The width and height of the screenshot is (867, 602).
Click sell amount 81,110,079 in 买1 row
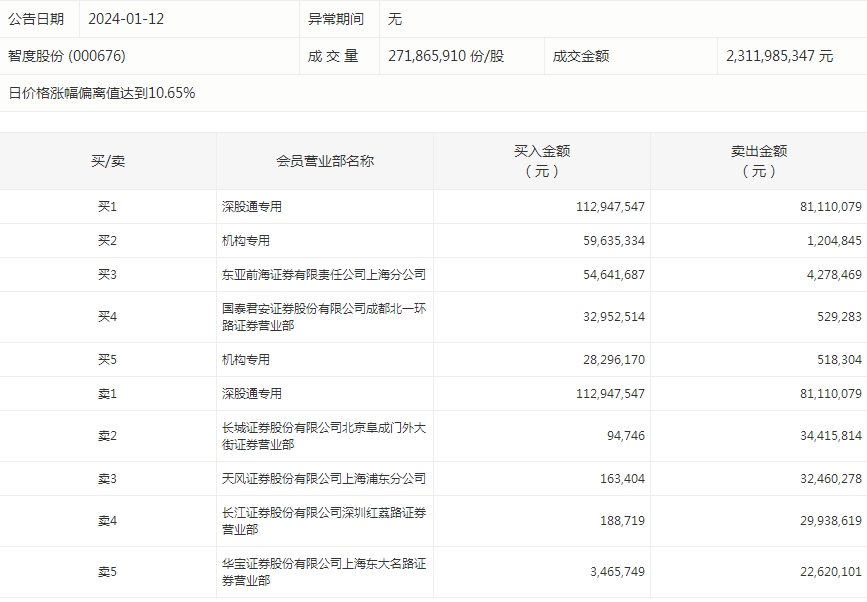[x=831, y=207]
